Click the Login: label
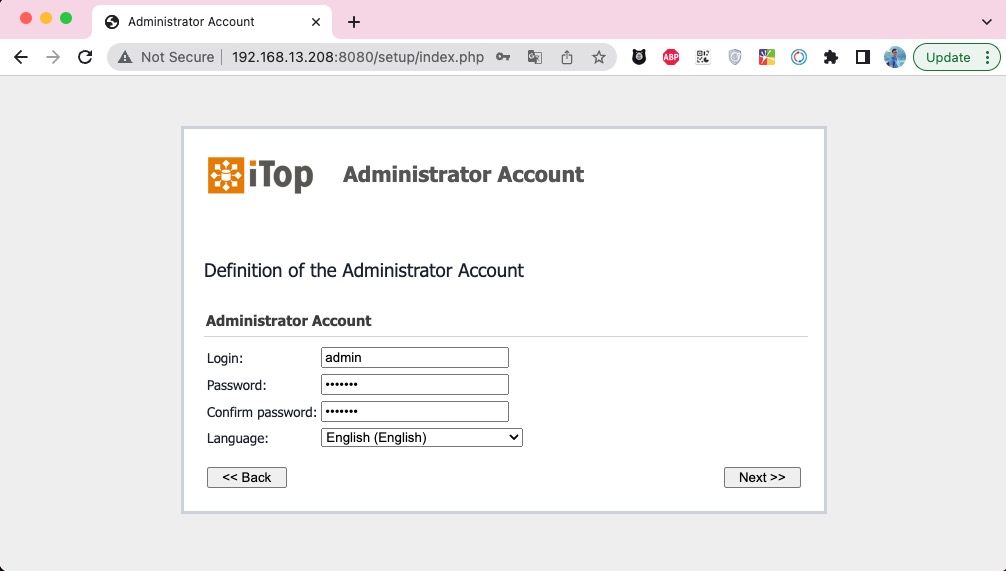The height and width of the screenshot is (571, 1006). pos(225,358)
